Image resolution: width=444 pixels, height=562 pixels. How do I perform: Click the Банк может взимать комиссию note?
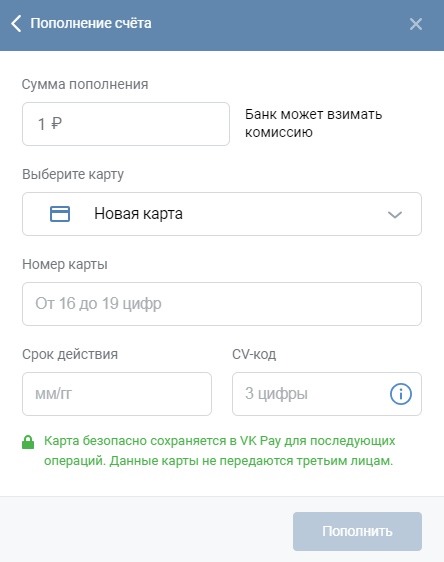[314, 123]
